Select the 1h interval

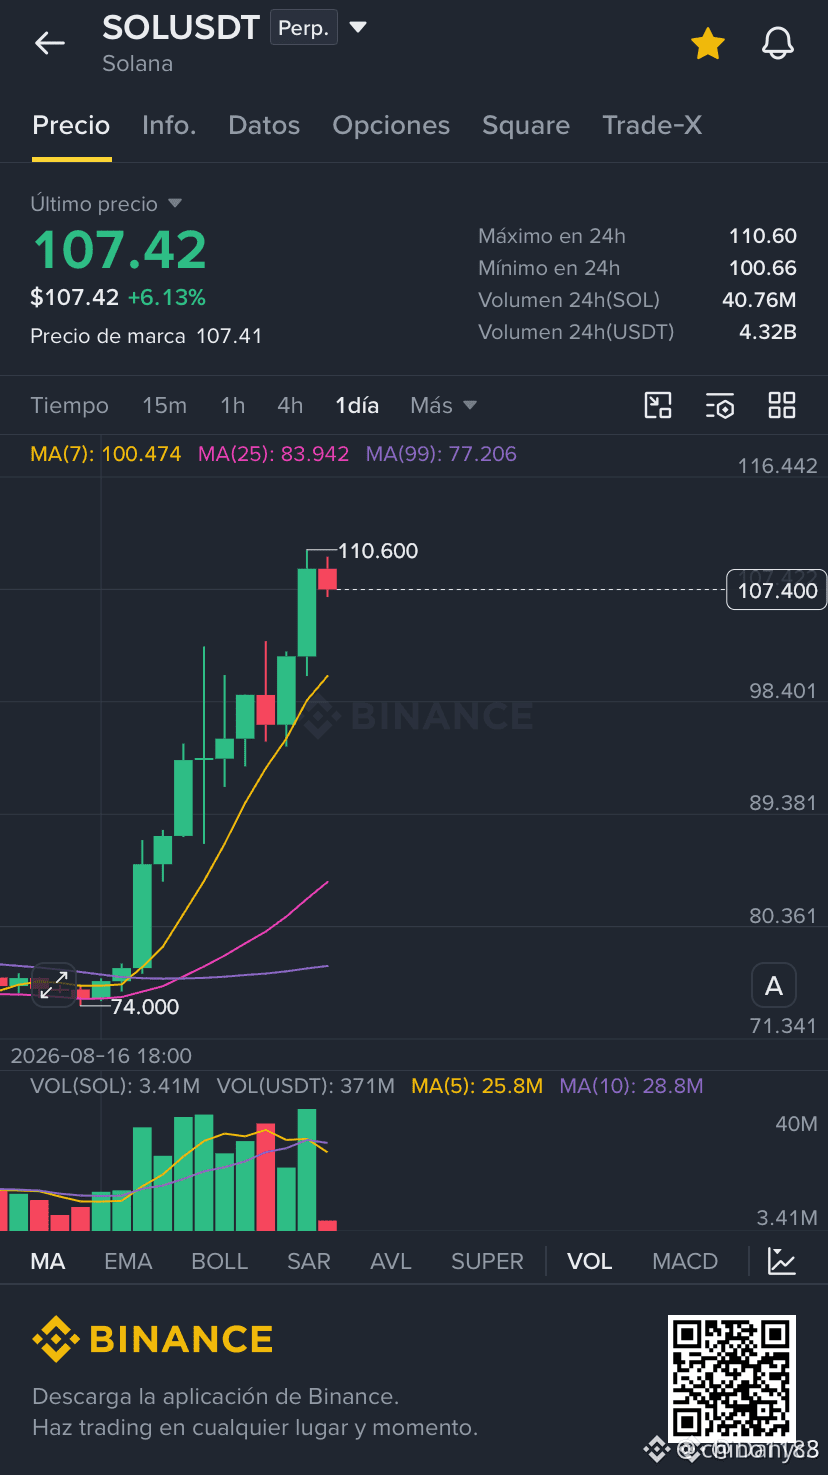[x=232, y=405]
